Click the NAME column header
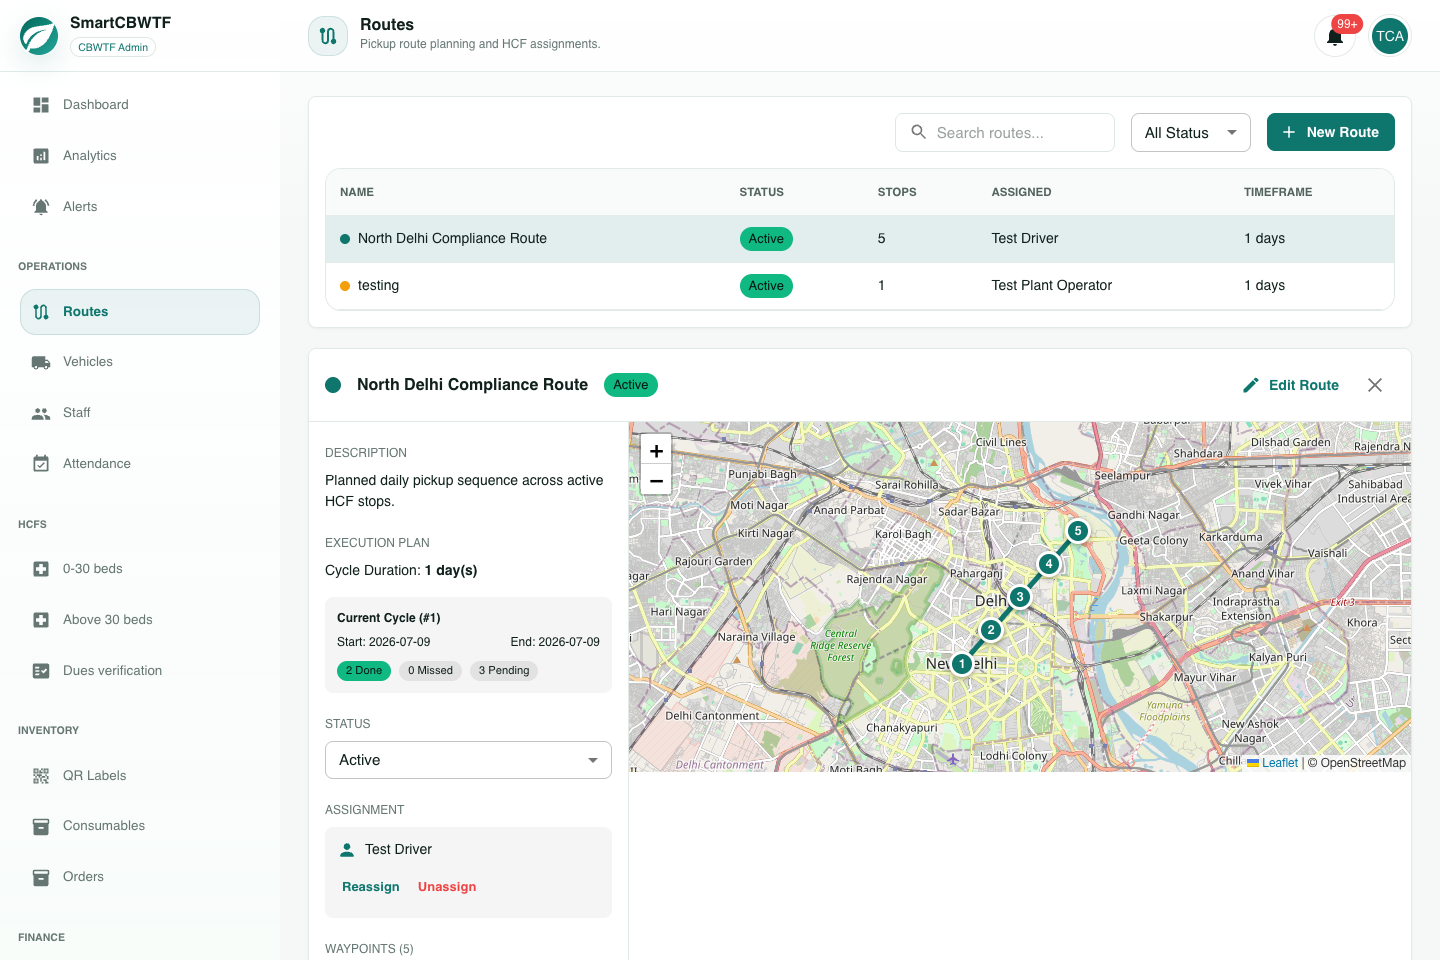 coord(357,192)
